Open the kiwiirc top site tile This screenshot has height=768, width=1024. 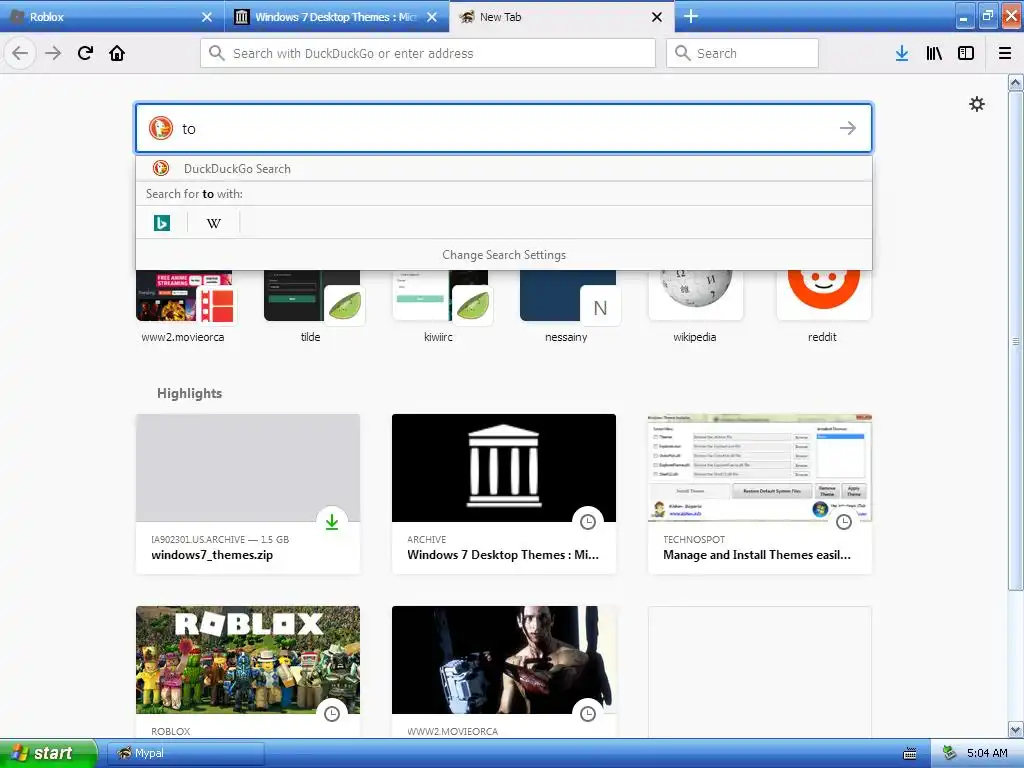click(x=439, y=306)
